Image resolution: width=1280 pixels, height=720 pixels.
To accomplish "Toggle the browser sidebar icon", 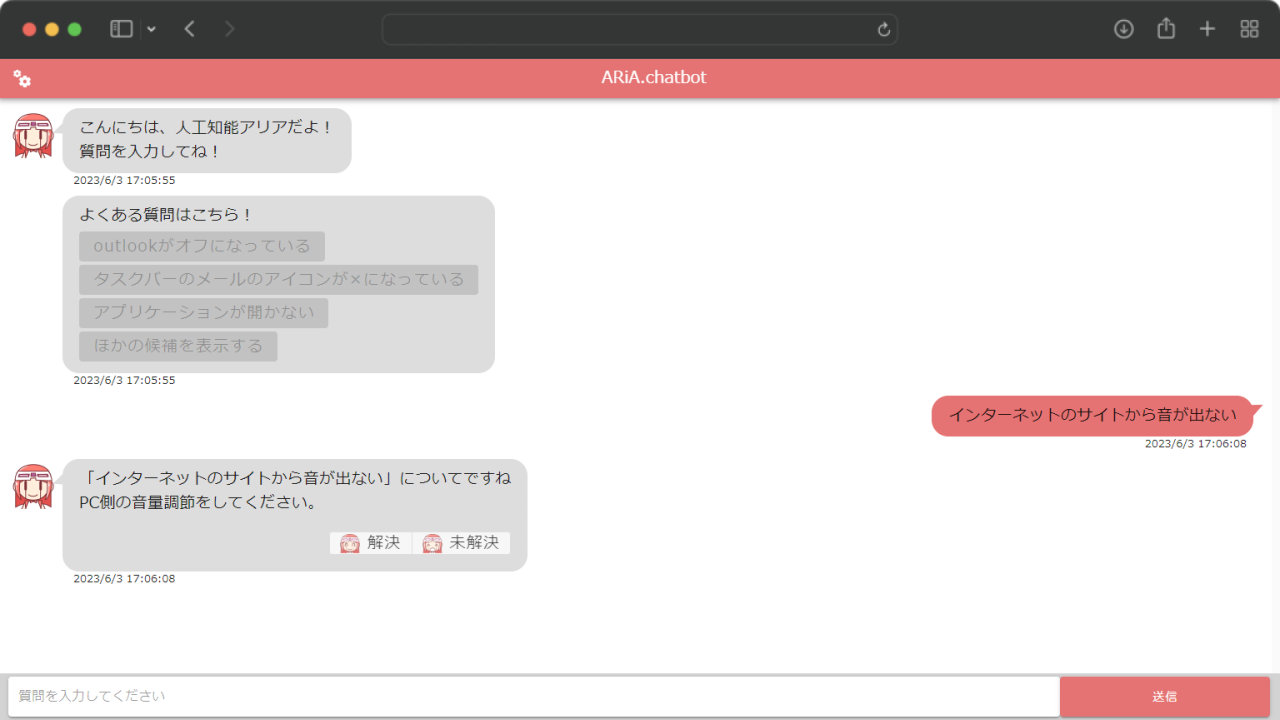I will pos(120,29).
